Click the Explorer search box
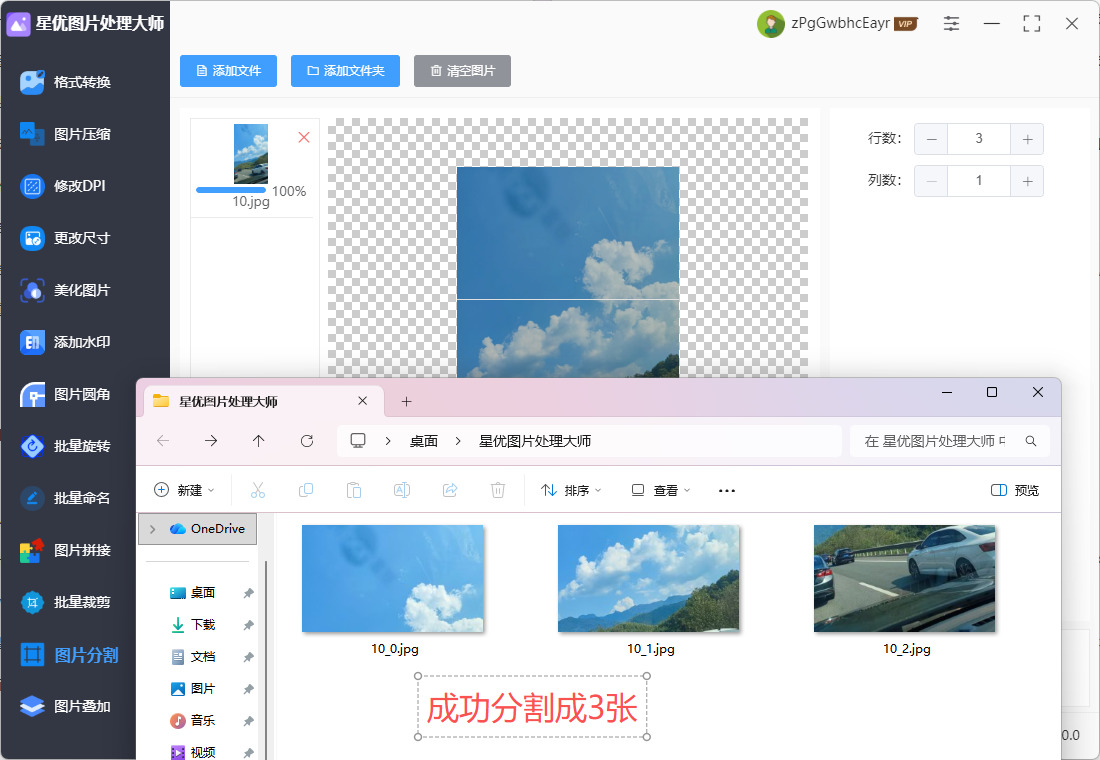 (x=950, y=441)
